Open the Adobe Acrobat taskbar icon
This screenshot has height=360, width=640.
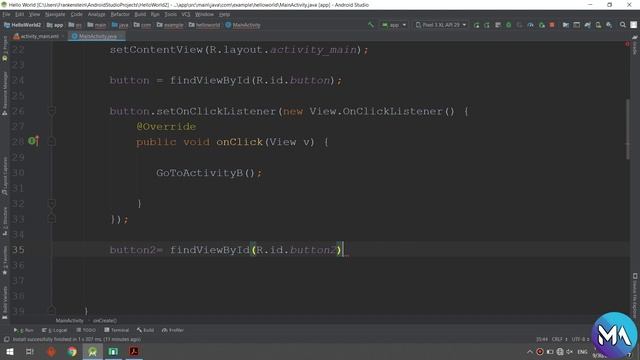(x=134, y=351)
